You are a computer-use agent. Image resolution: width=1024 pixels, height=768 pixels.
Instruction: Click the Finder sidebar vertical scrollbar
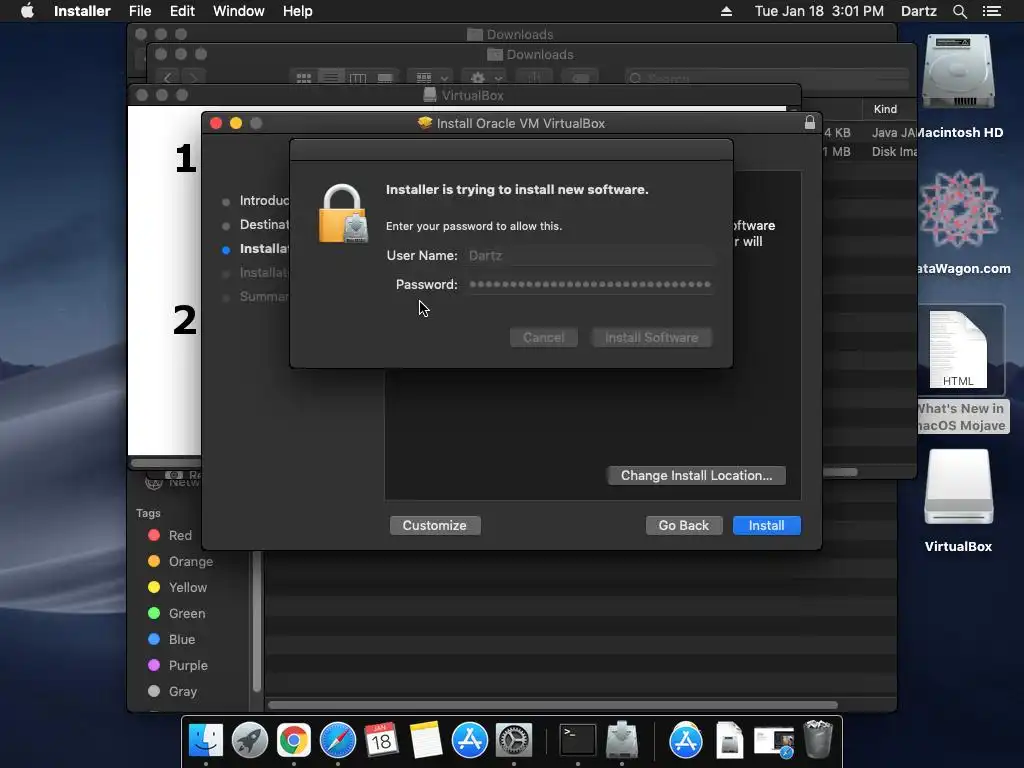(257, 620)
